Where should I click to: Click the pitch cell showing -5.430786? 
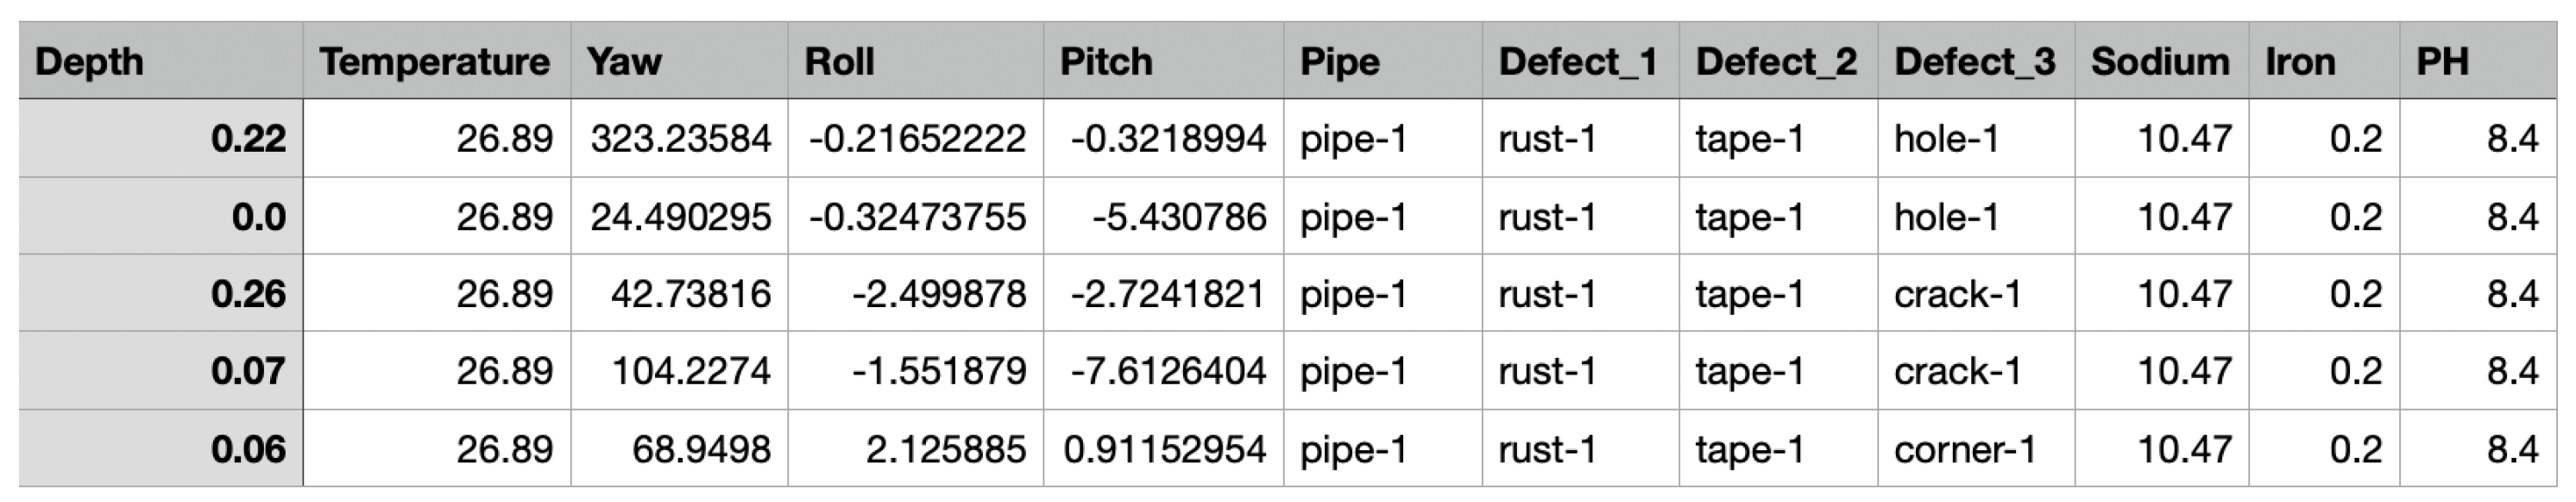coord(1178,216)
